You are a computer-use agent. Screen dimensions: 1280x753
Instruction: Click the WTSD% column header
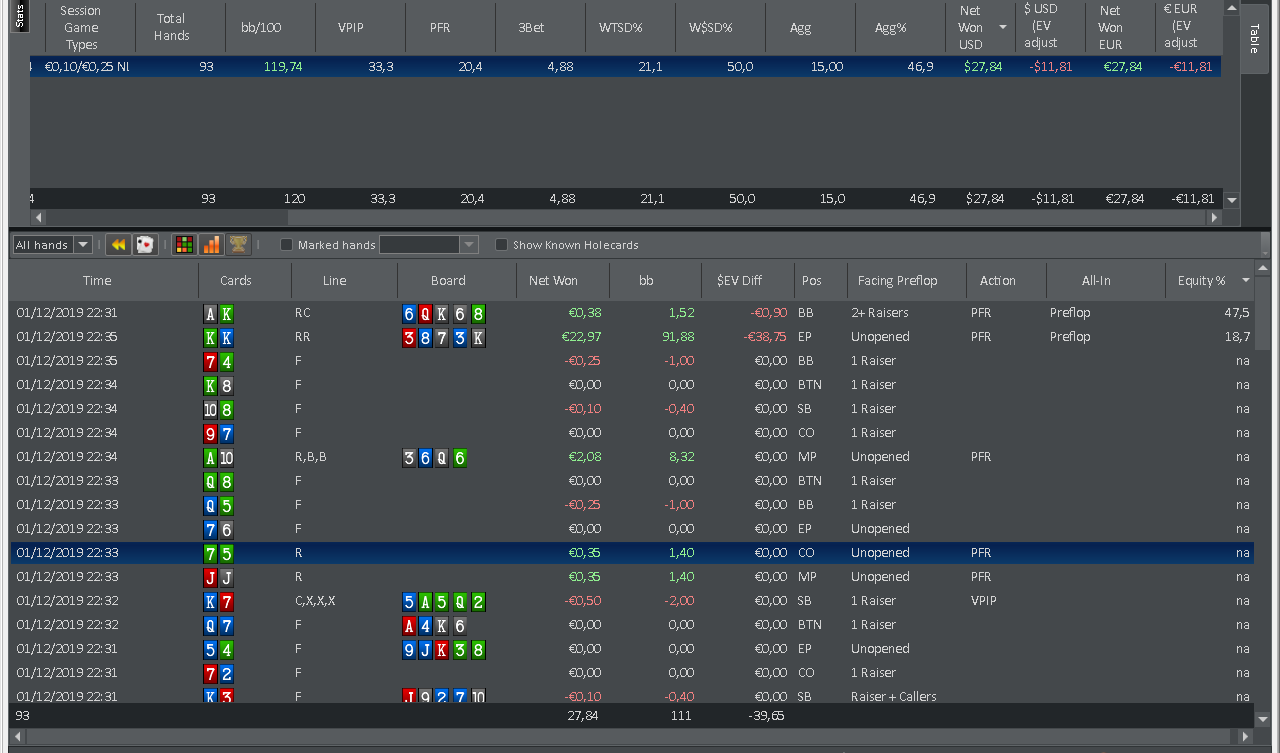[621, 27]
